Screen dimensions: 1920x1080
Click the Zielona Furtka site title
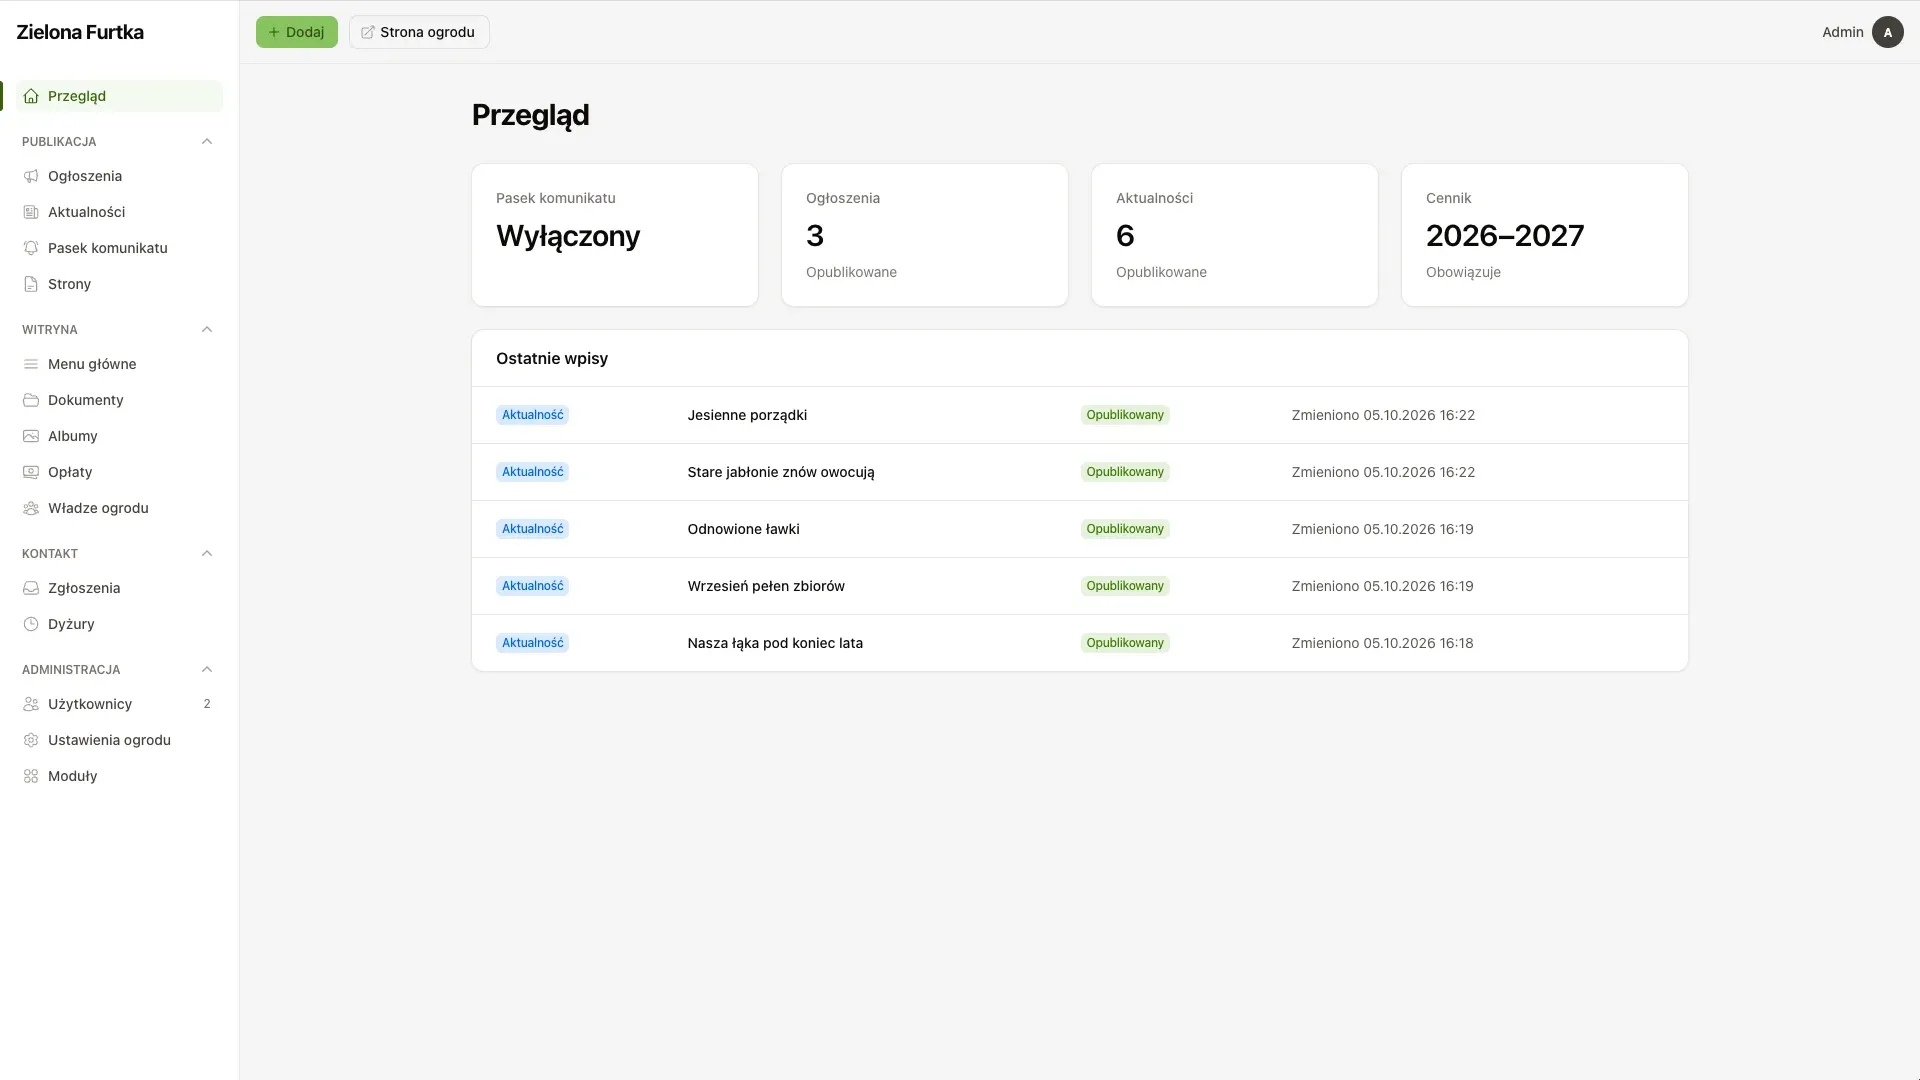(x=80, y=32)
